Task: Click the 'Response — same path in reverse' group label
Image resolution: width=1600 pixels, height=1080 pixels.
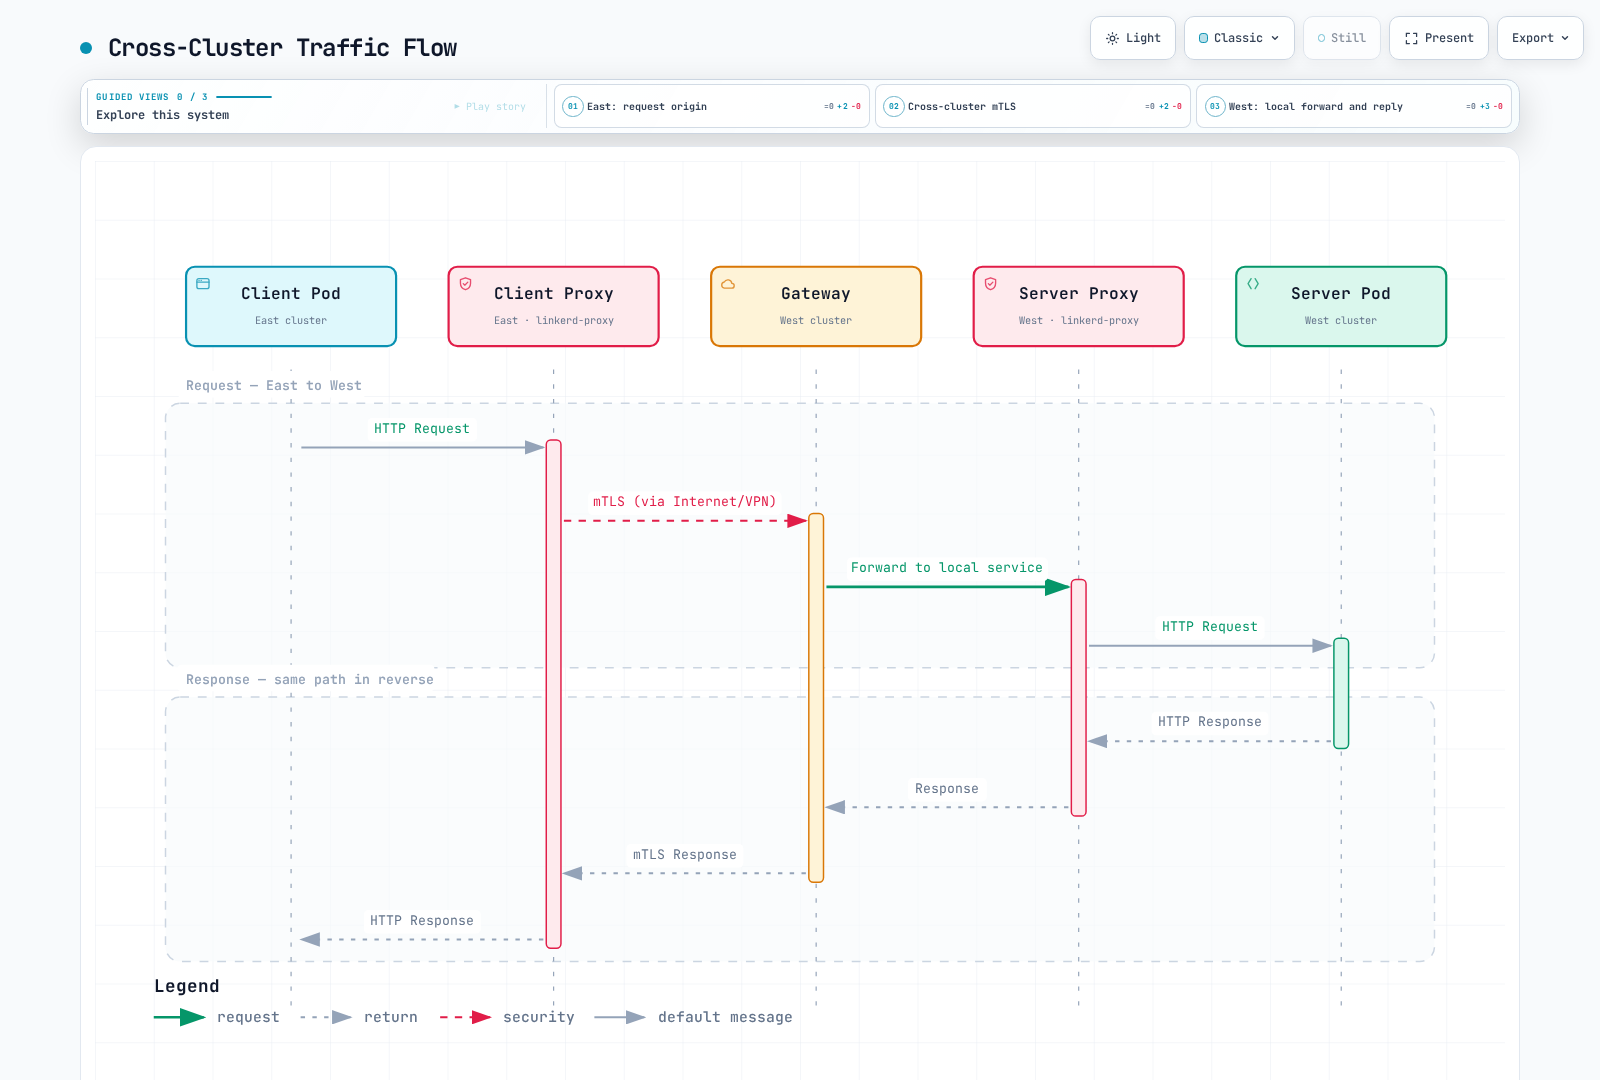Action: coord(310,680)
